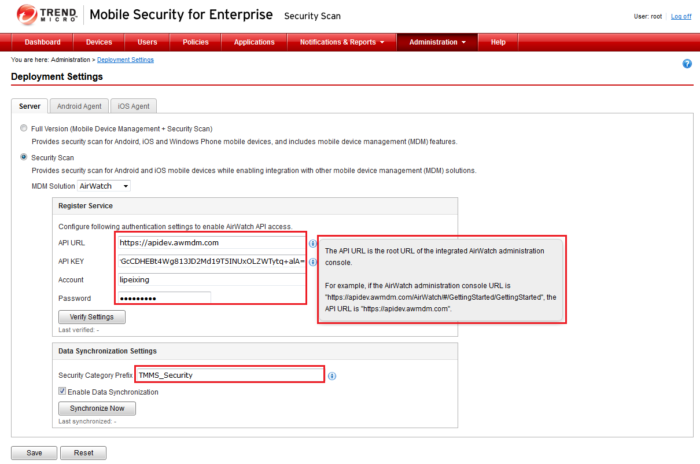Image resolution: width=700 pixels, height=464 pixels.
Task: Expand the Notifications & Reports menu
Action: coord(342,42)
